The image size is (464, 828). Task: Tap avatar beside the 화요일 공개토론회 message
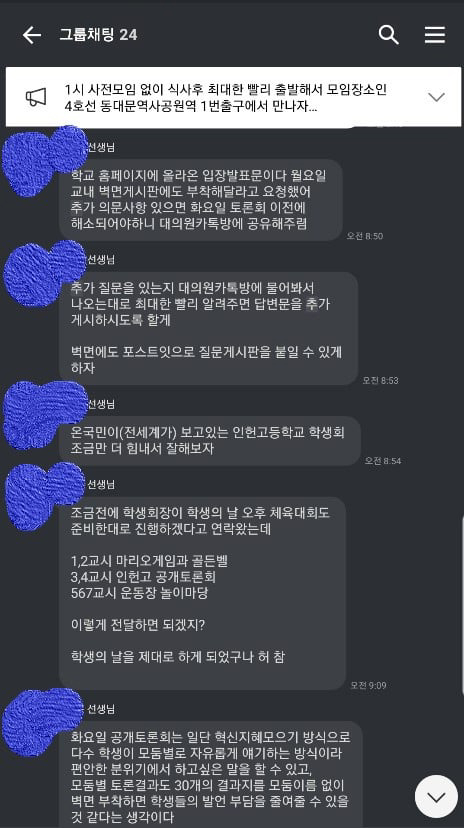tap(42, 721)
